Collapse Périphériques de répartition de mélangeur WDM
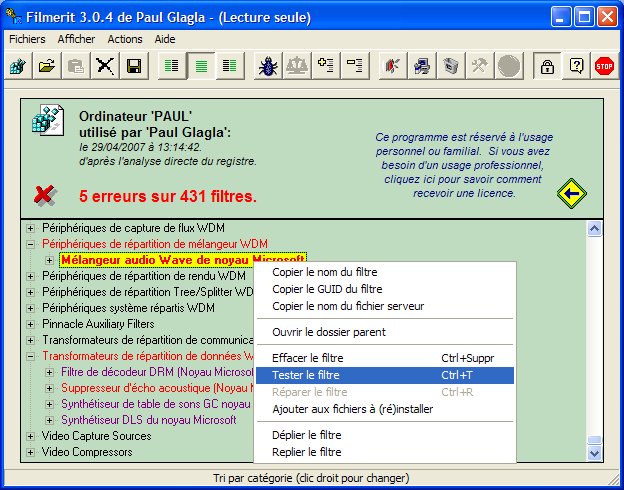The height and width of the screenshot is (490, 624). pos(30,244)
